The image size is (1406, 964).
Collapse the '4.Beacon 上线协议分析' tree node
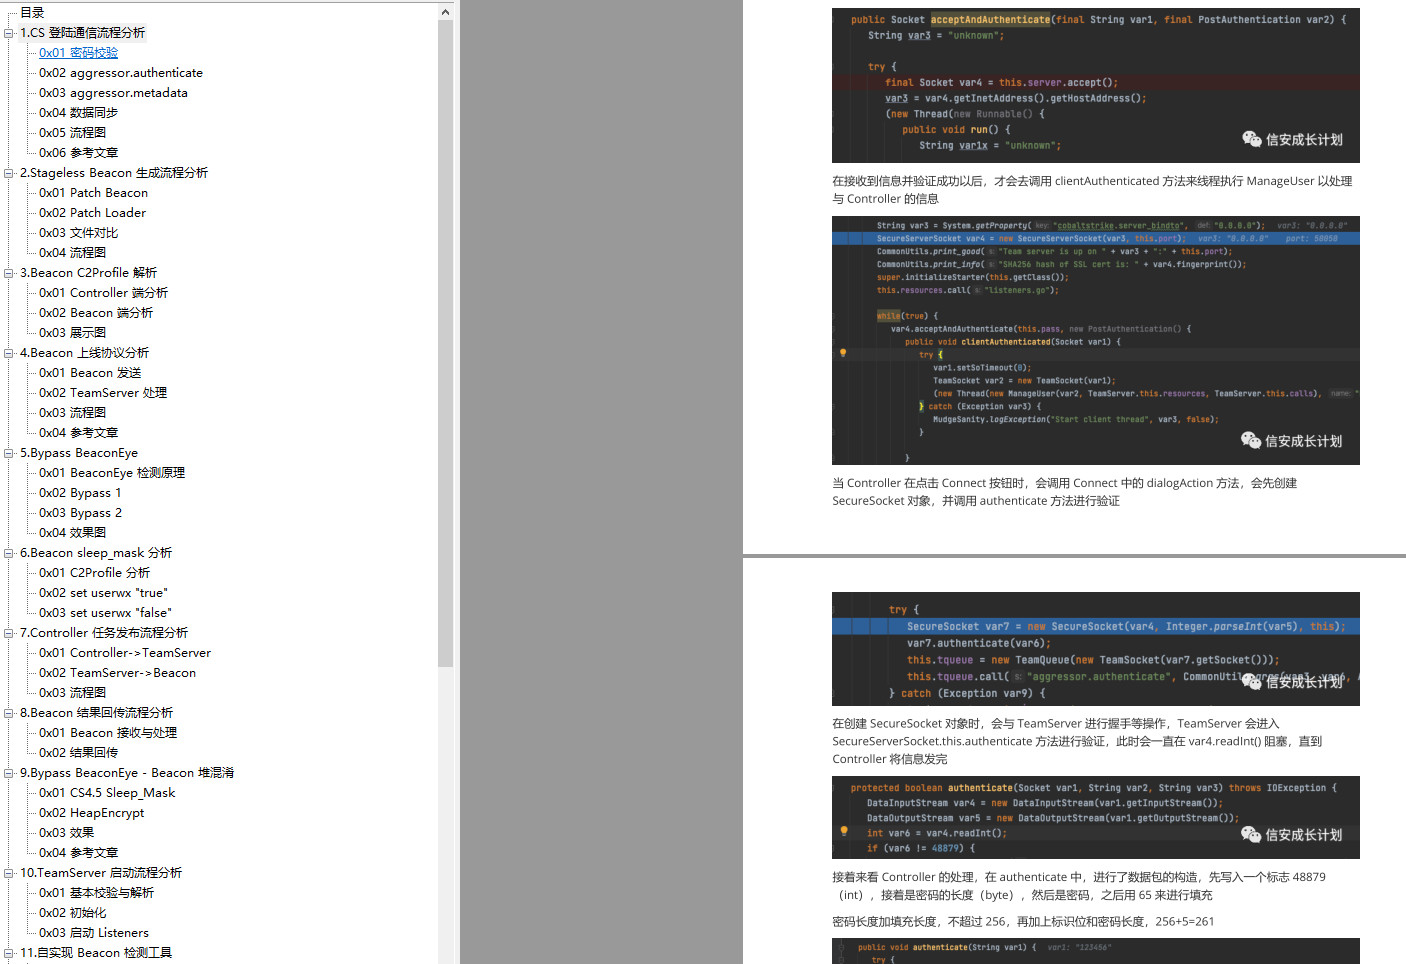click(9, 353)
